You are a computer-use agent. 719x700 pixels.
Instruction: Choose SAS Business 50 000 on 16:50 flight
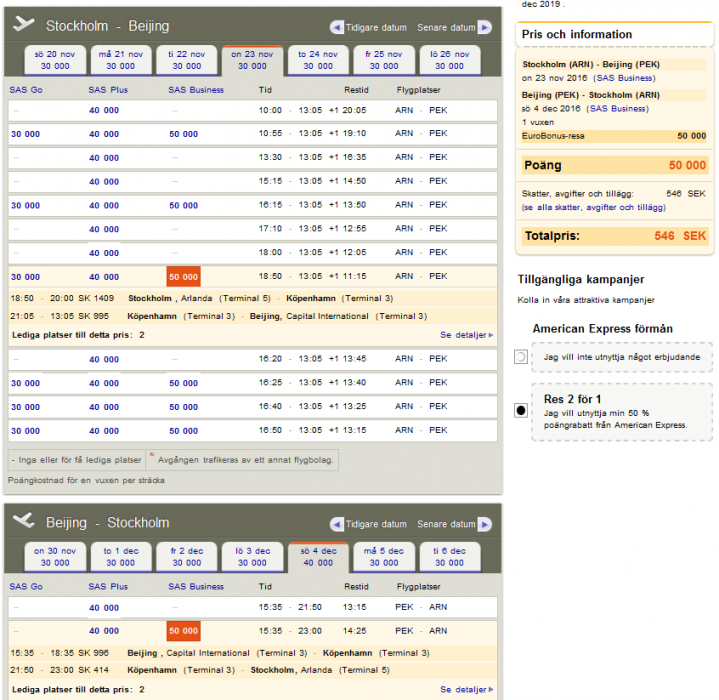183,431
